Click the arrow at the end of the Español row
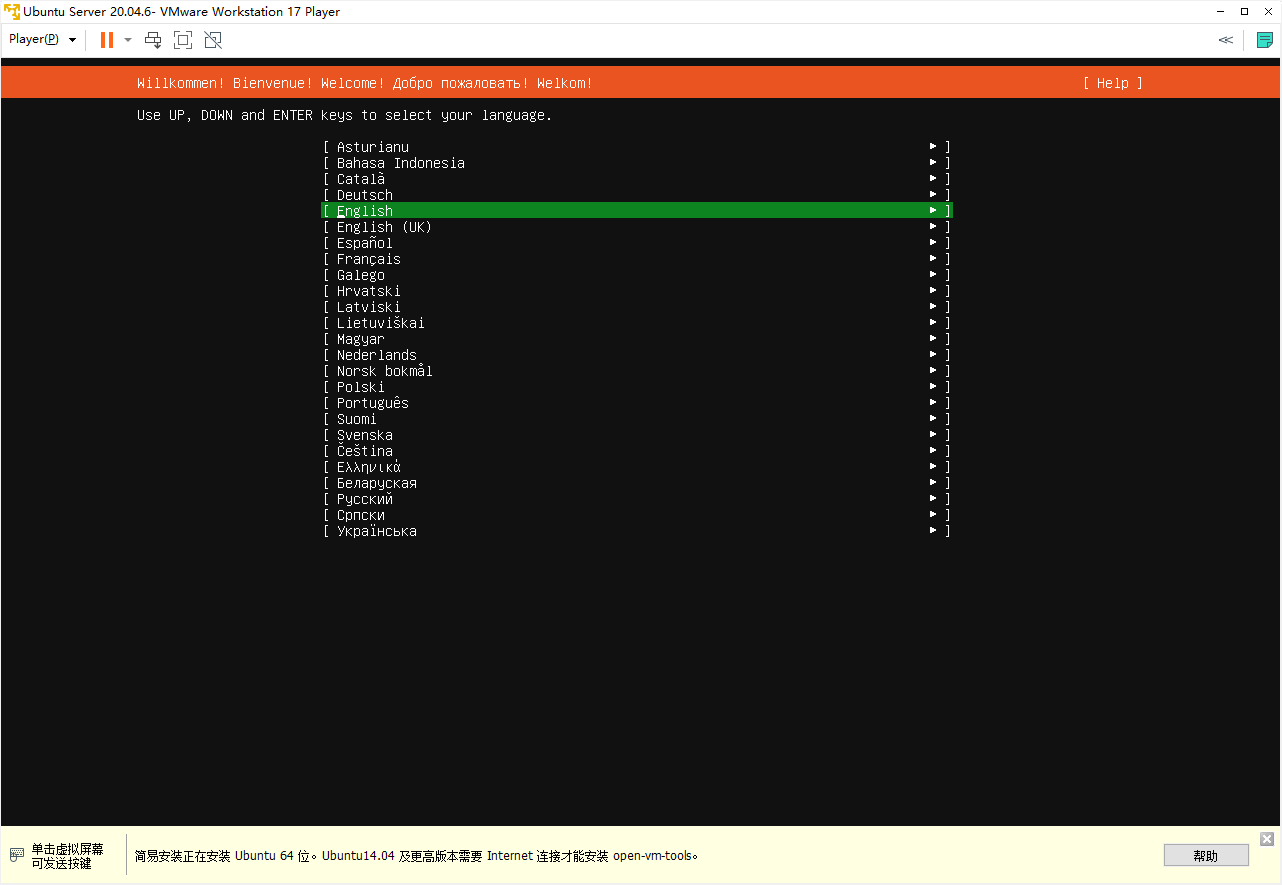 (x=933, y=243)
